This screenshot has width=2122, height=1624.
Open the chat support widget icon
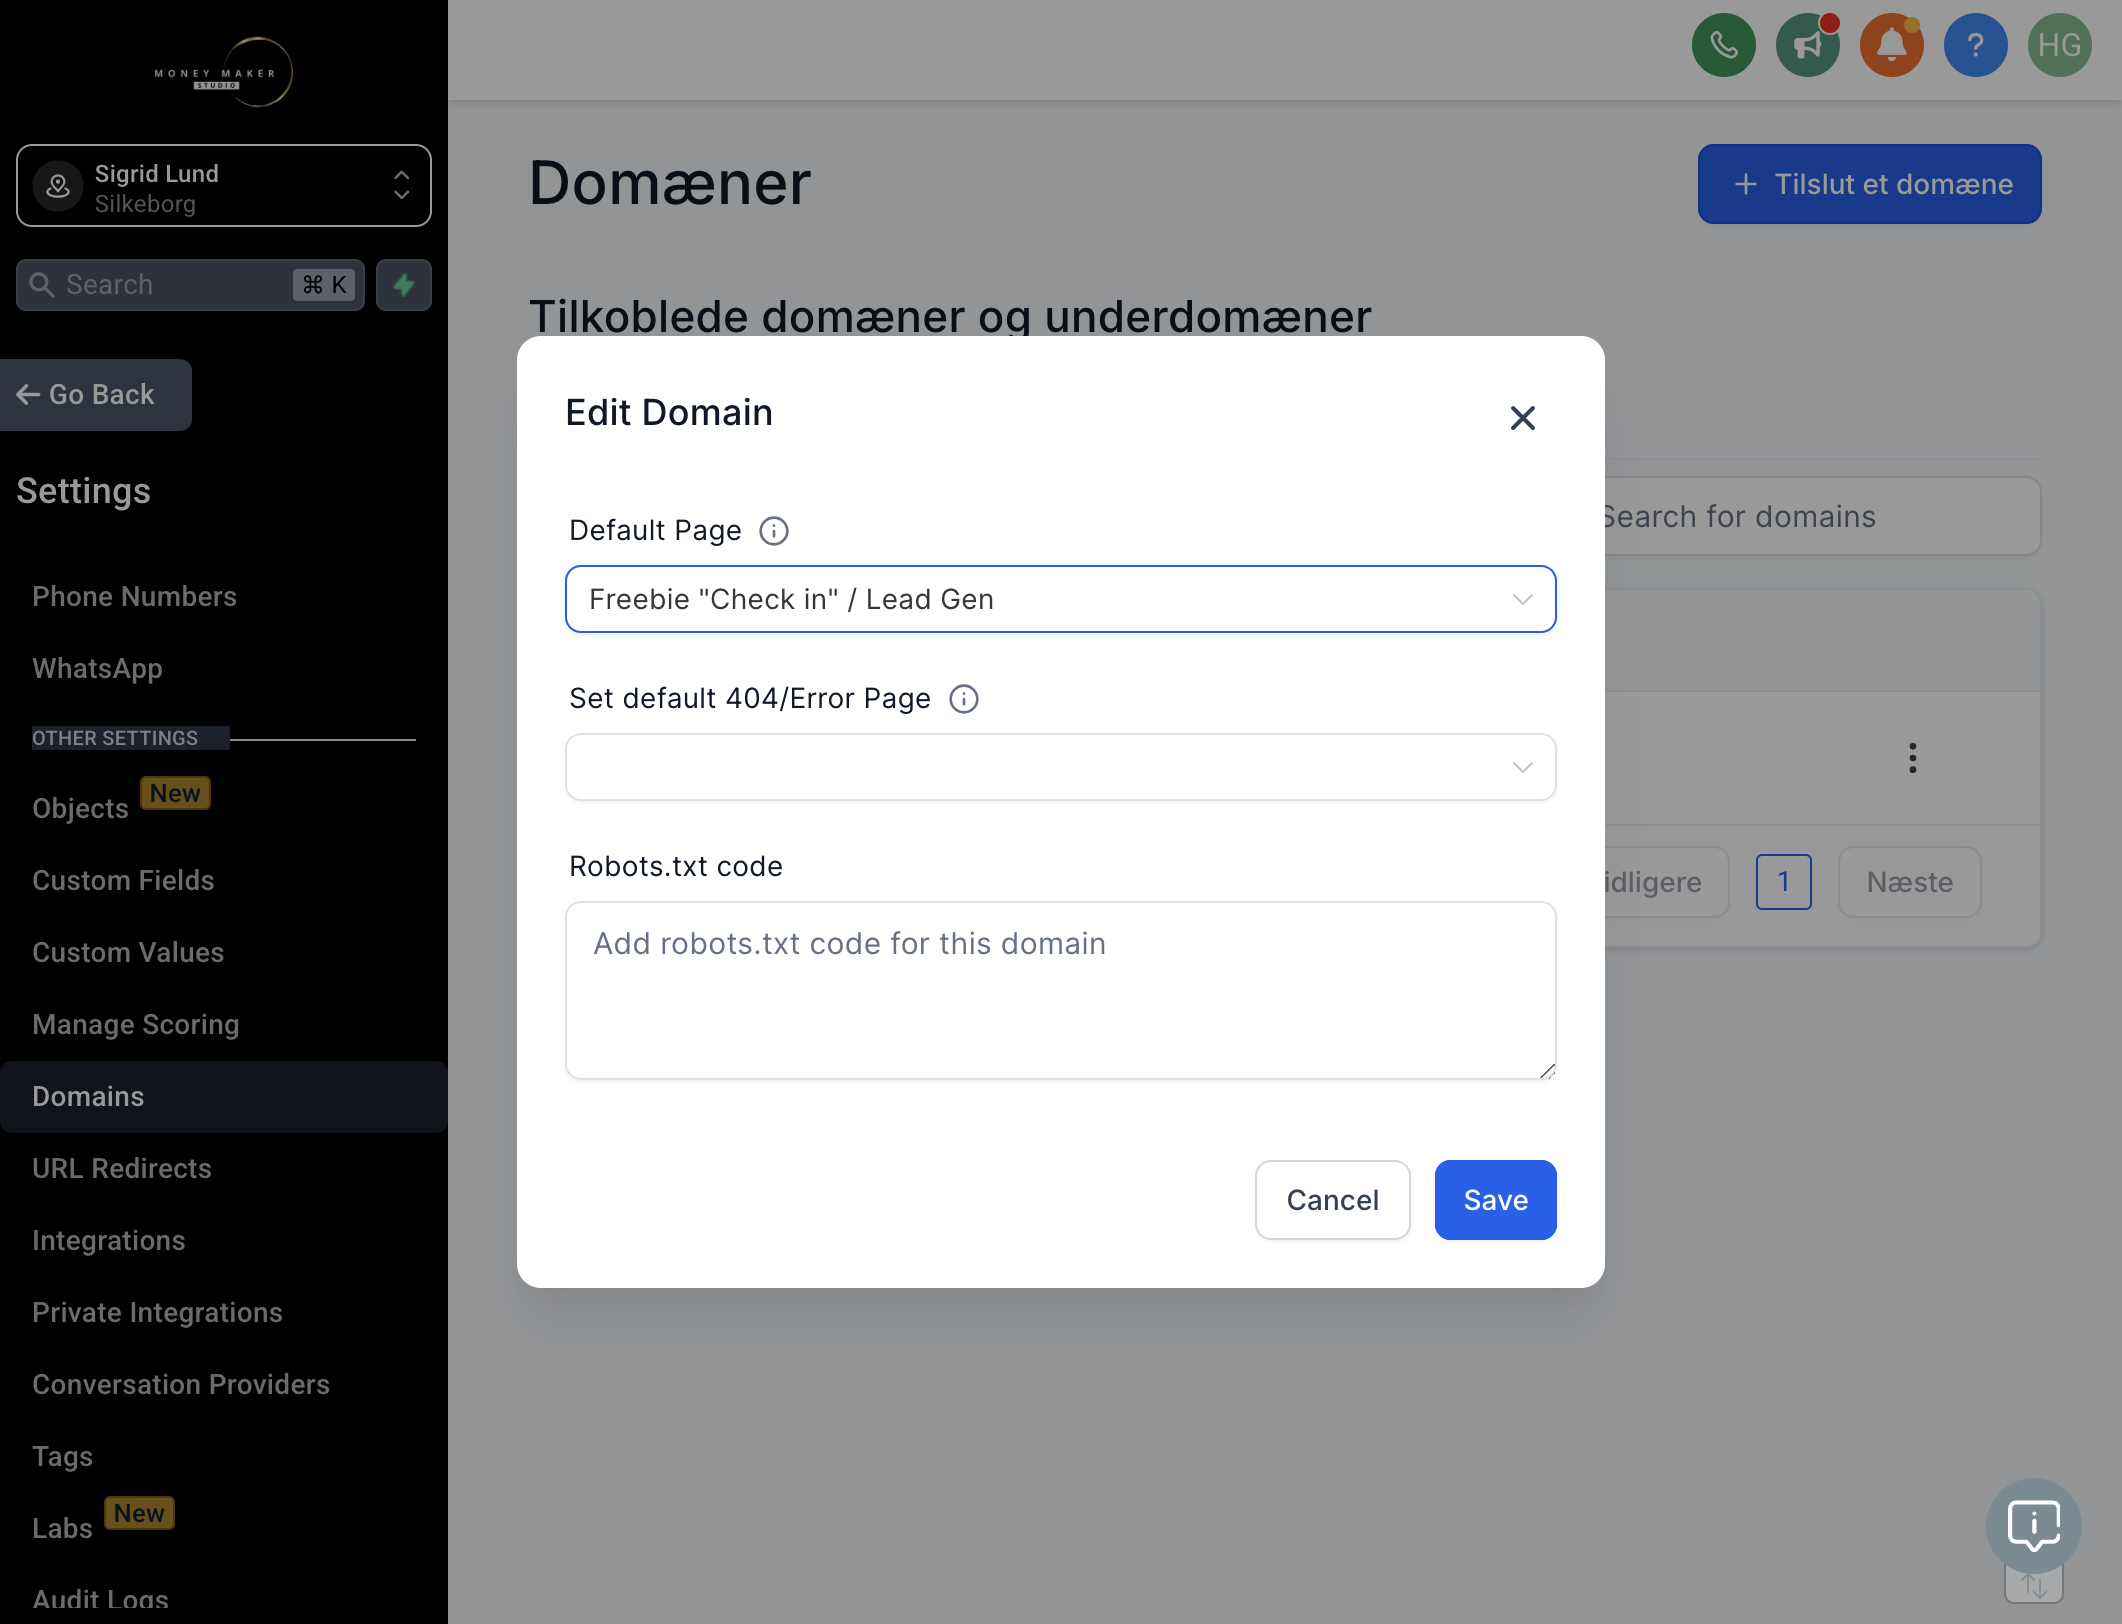2033,1526
